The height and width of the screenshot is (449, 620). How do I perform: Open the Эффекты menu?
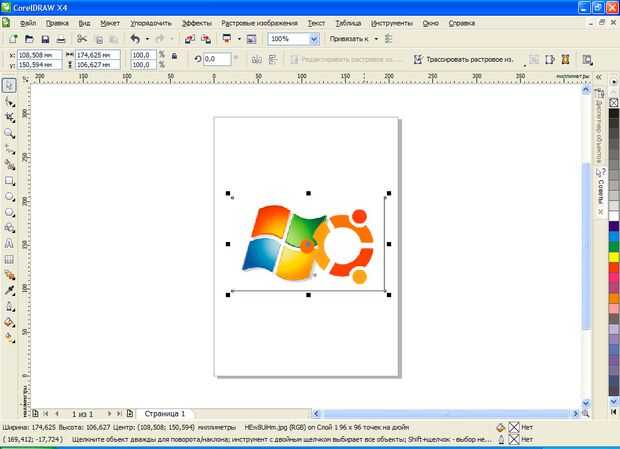(197, 23)
